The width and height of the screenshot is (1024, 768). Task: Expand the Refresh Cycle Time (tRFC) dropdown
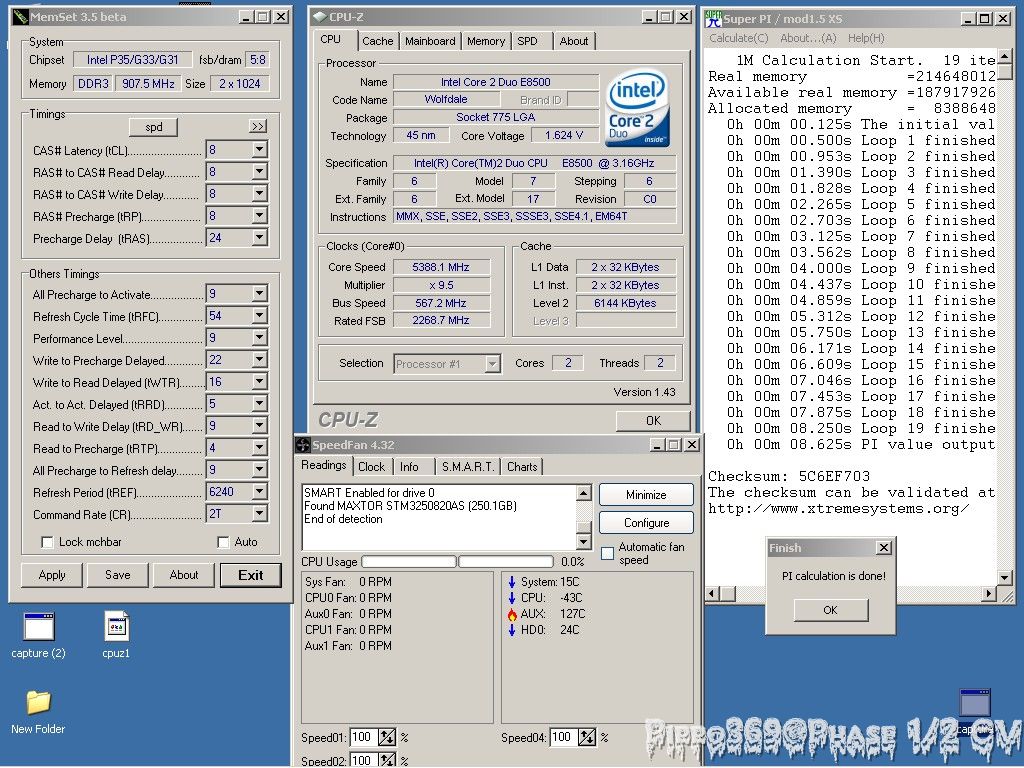point(259,316)
